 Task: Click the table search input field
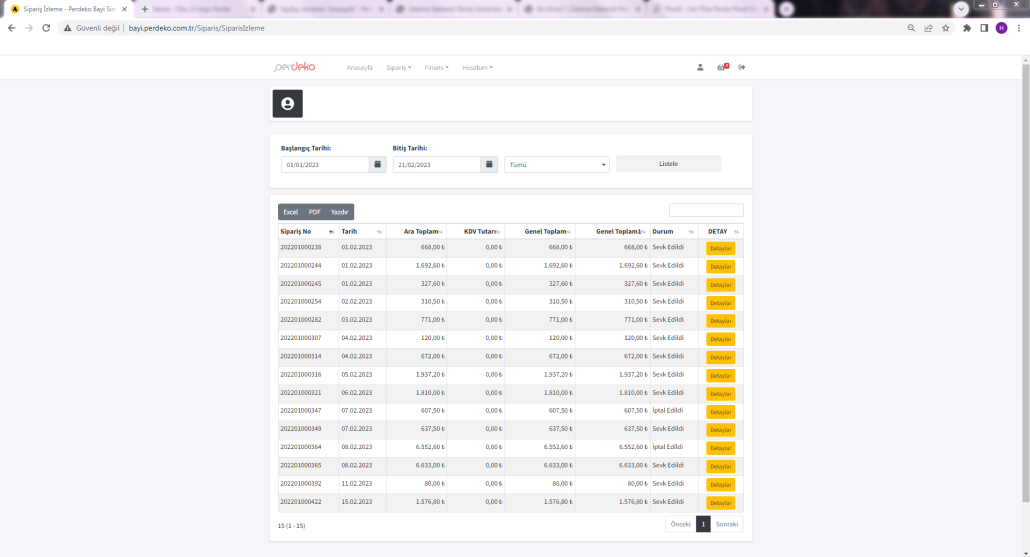point(706,210)
